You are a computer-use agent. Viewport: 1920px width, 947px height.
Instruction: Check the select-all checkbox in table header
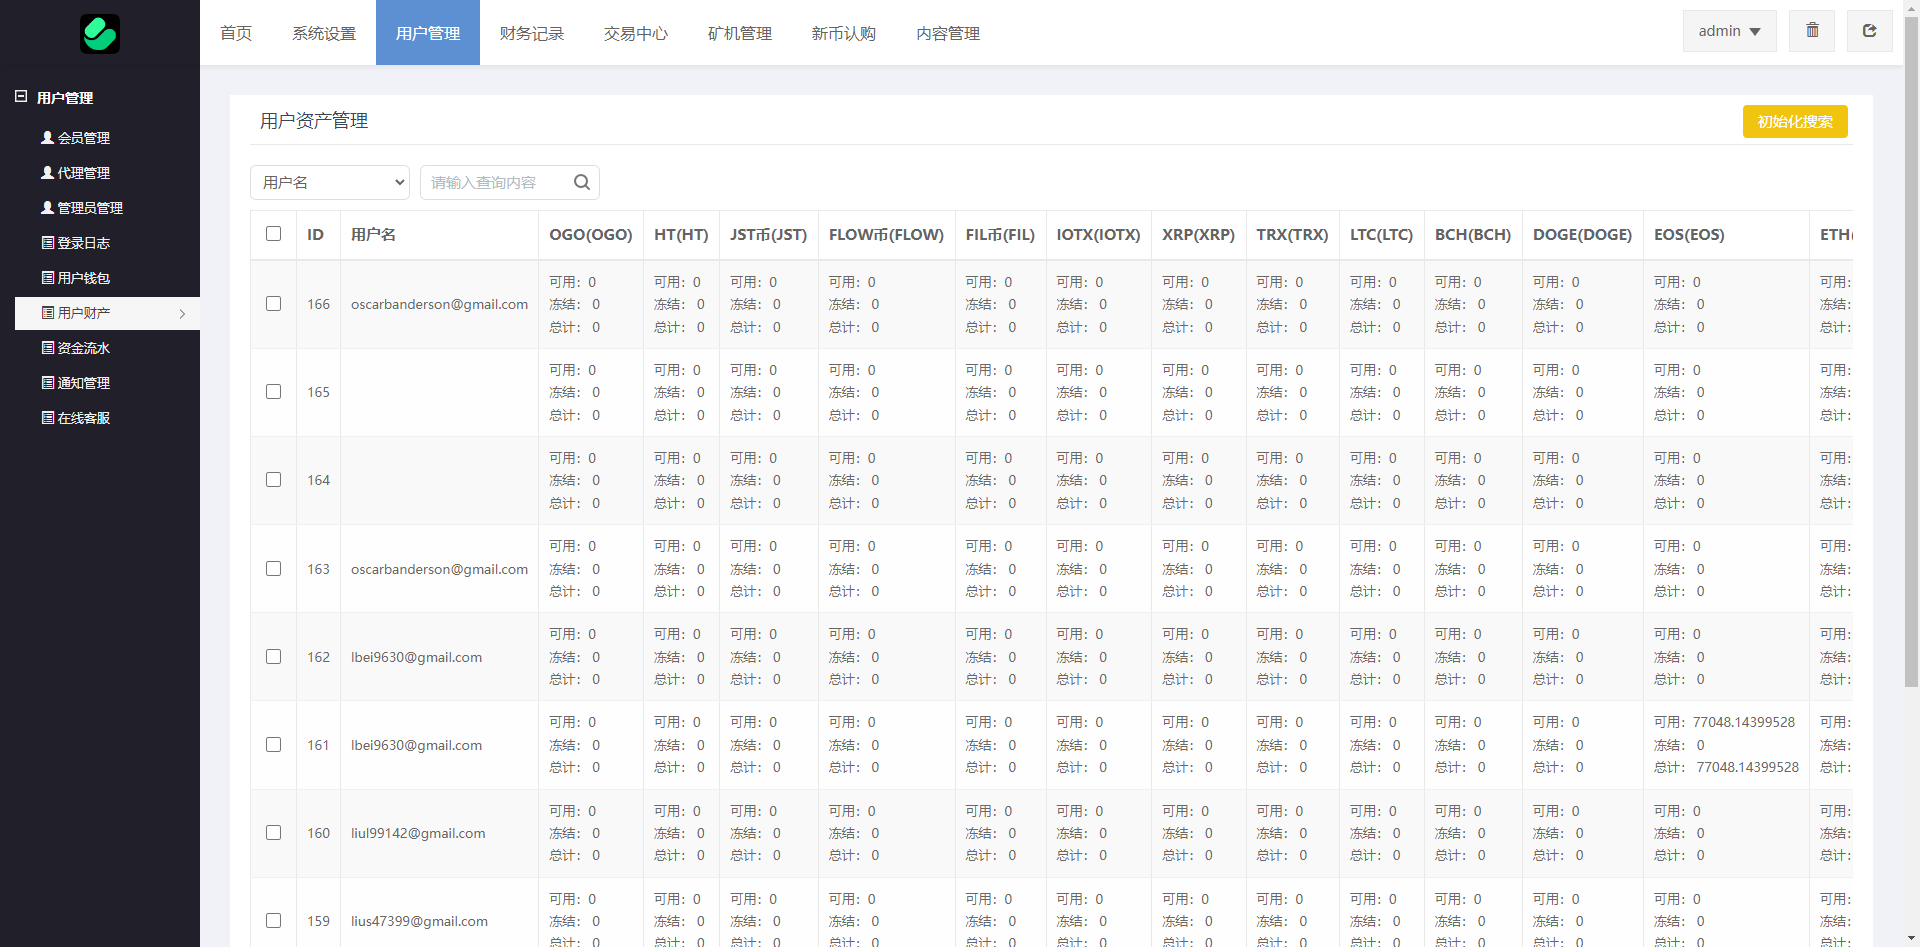click(x=273, y=234)
